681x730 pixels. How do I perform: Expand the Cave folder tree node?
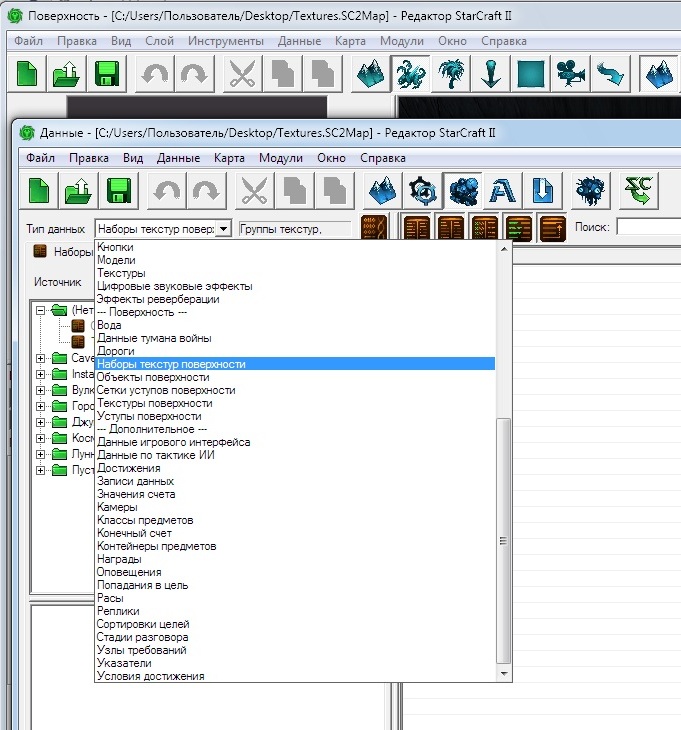pyautogui.click(x=41, y=358)
